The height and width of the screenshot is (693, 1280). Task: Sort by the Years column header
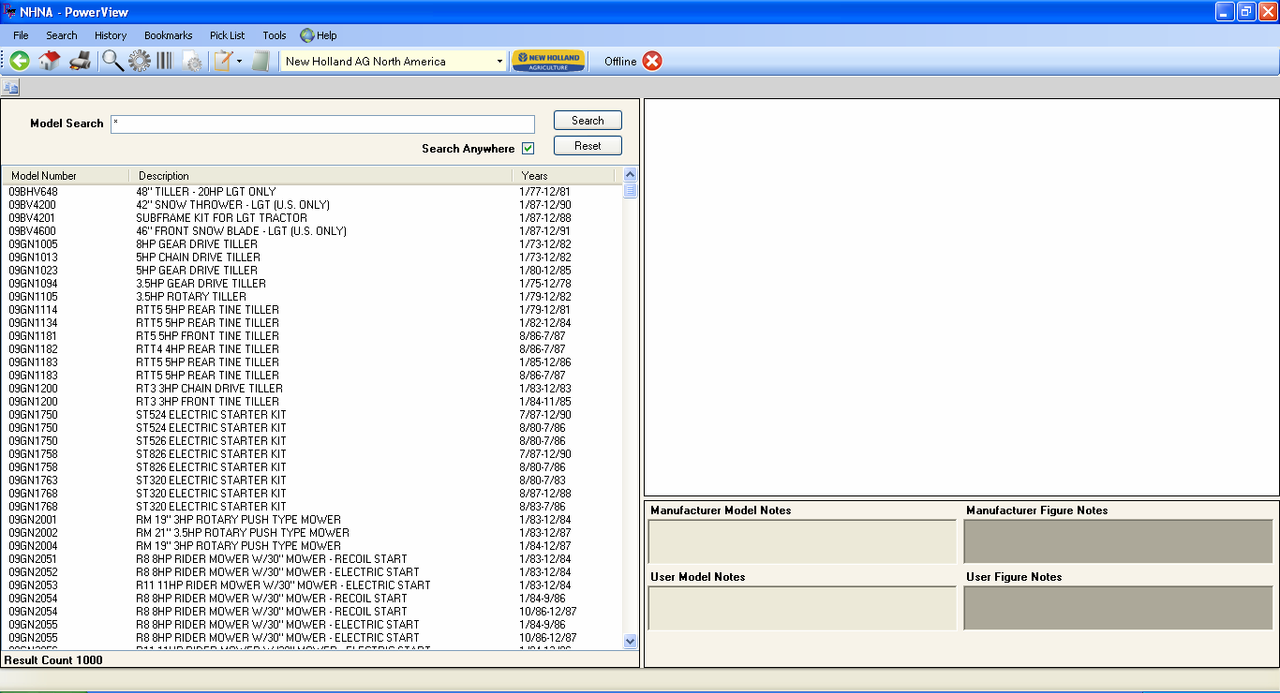(563, 176)
